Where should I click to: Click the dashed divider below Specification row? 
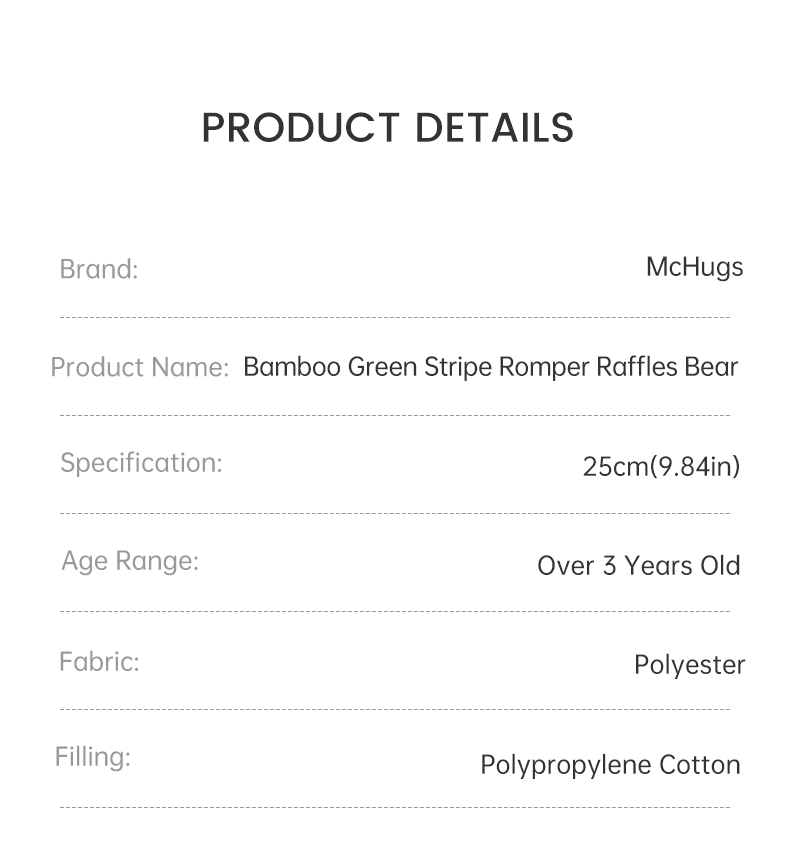[x=395, y=513]
